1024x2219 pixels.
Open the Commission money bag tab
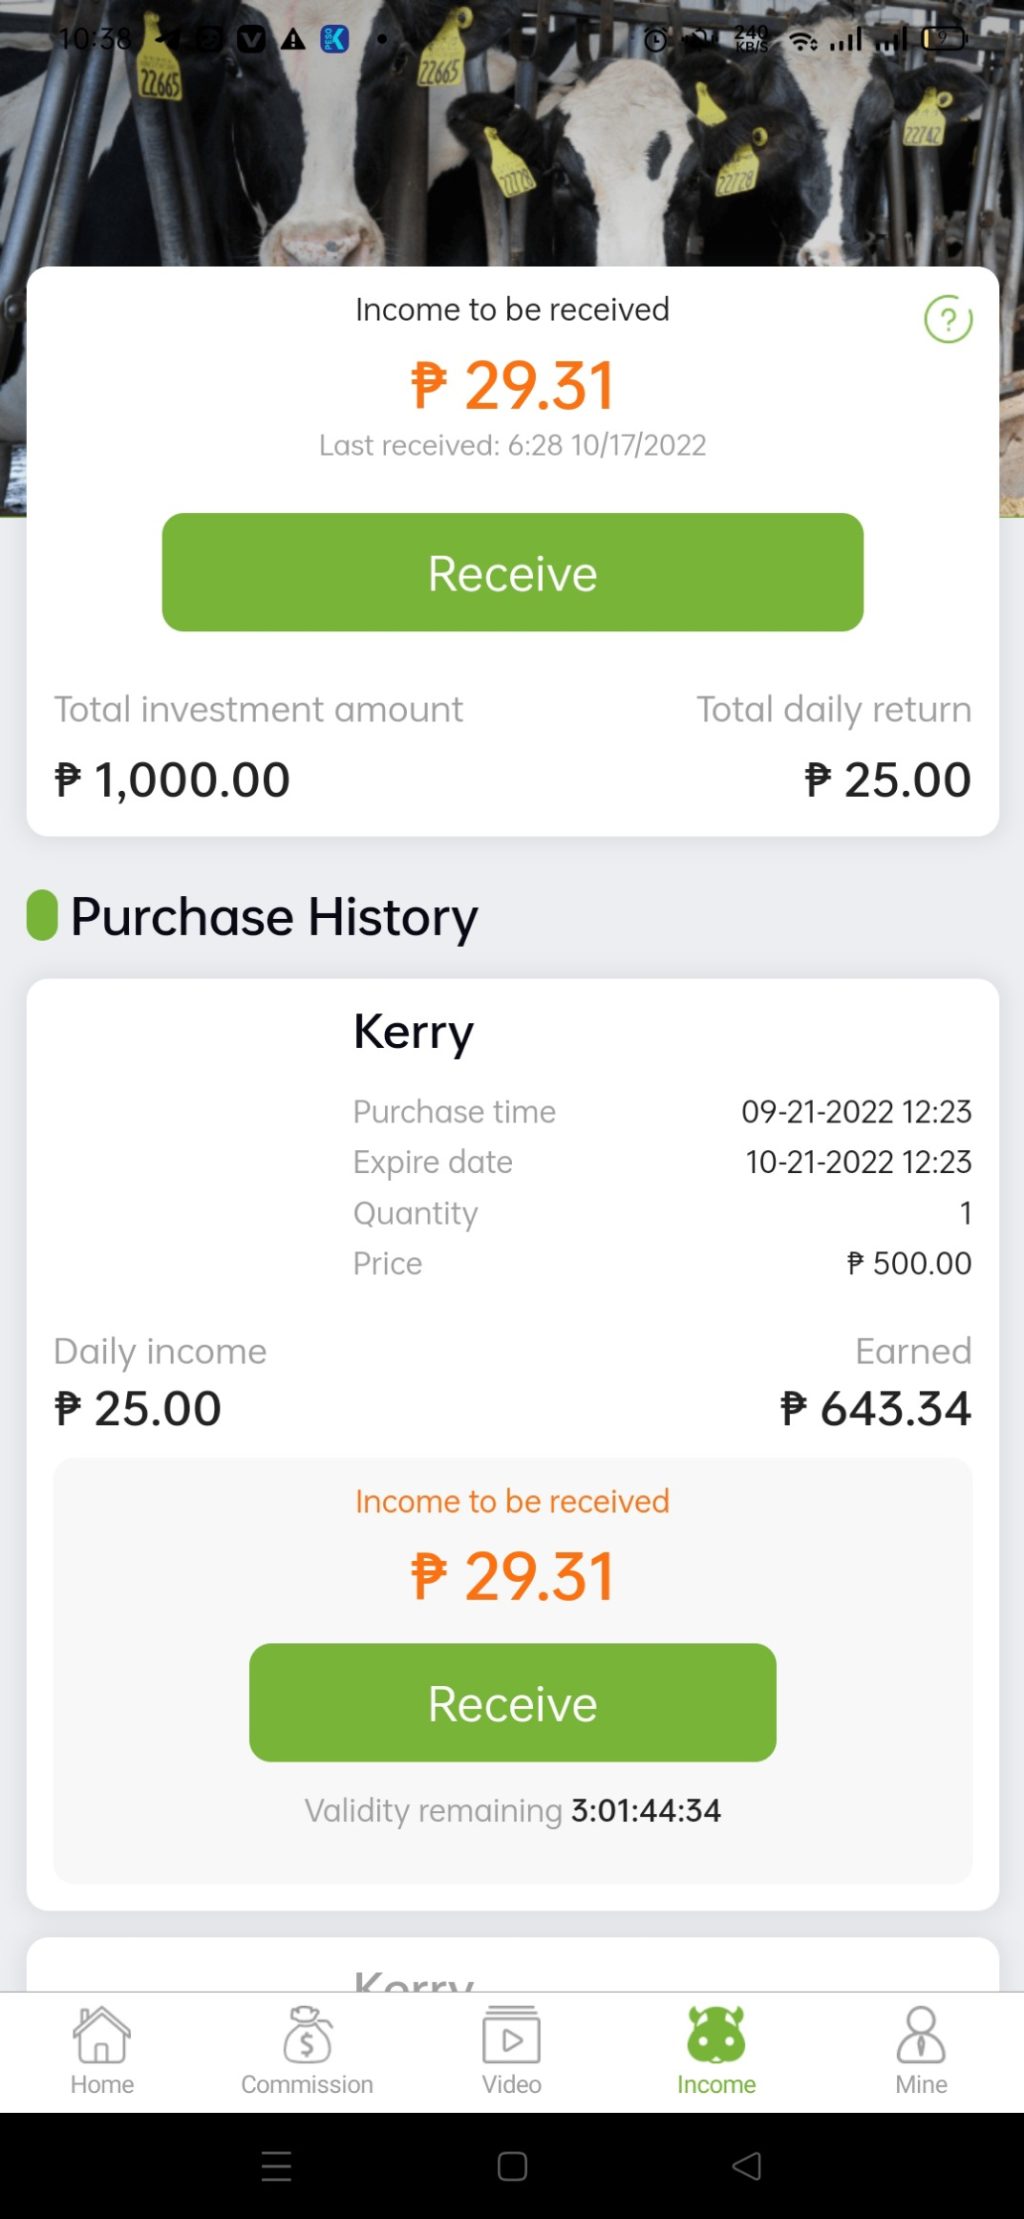pyautogui.click(x=307, y=2050)
